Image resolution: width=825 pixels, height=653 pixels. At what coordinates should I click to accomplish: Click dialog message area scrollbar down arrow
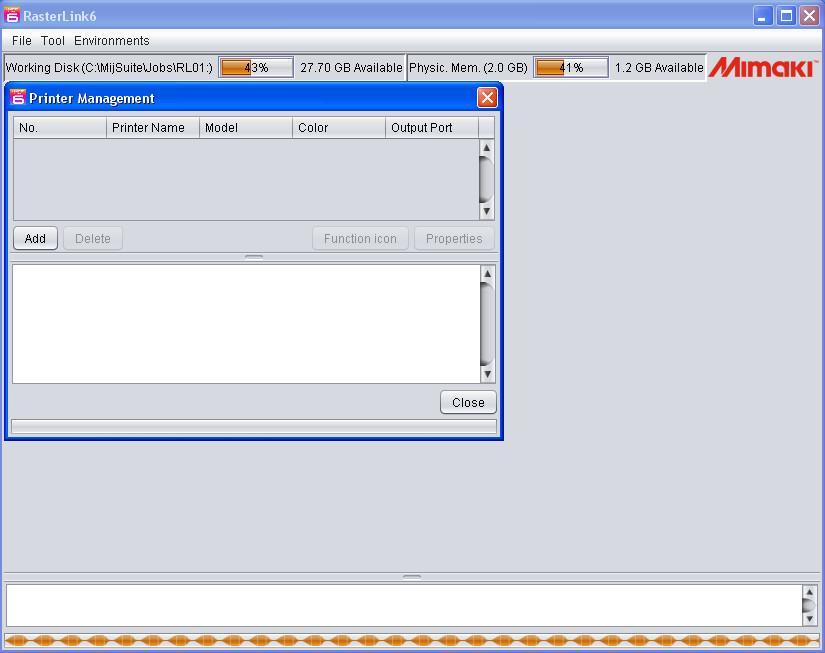coord(487,375)
